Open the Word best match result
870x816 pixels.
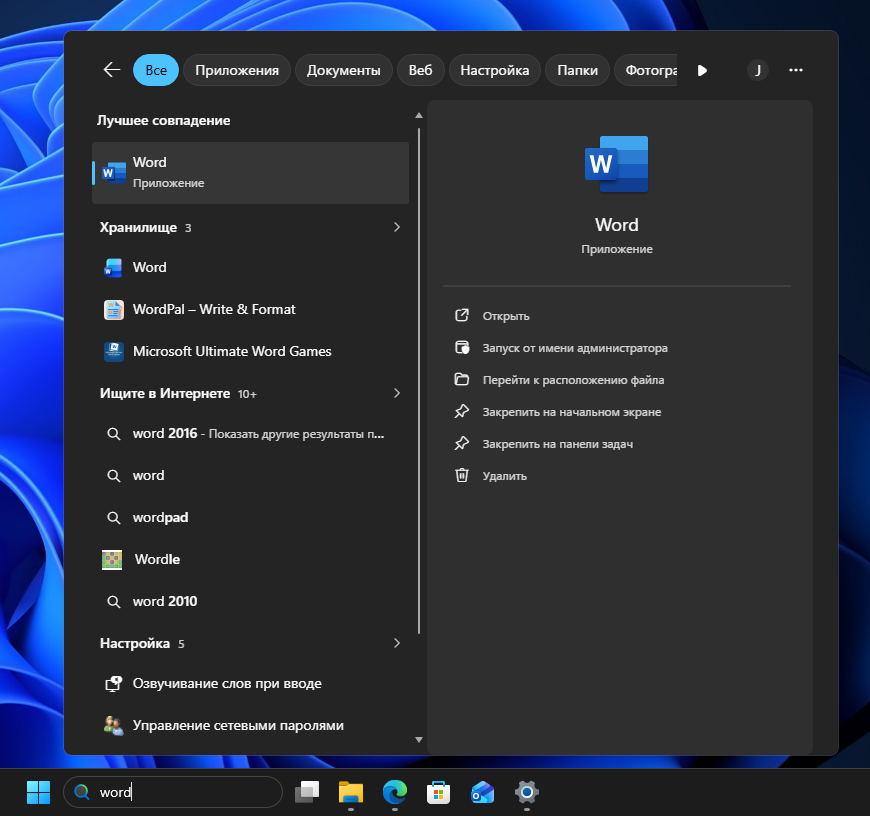(250, 173)
